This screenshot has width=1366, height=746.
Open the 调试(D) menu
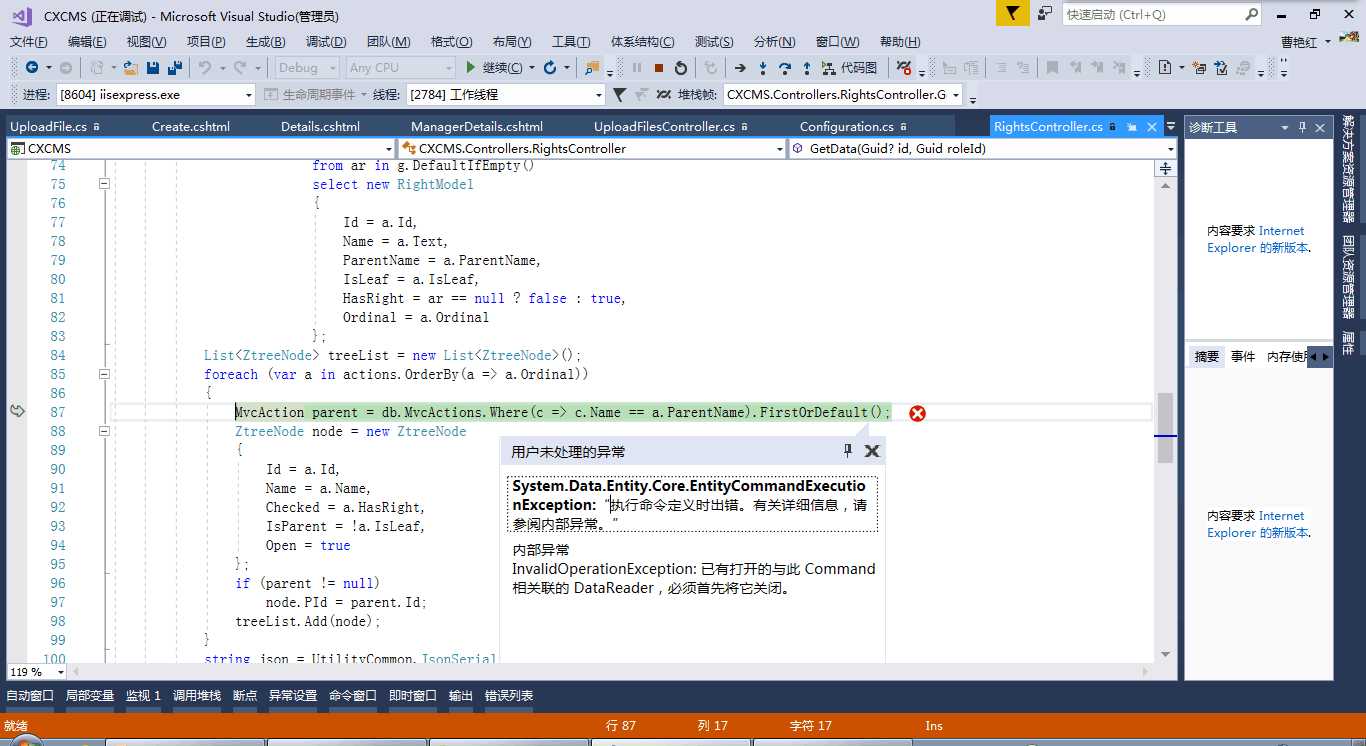point(326,42)
